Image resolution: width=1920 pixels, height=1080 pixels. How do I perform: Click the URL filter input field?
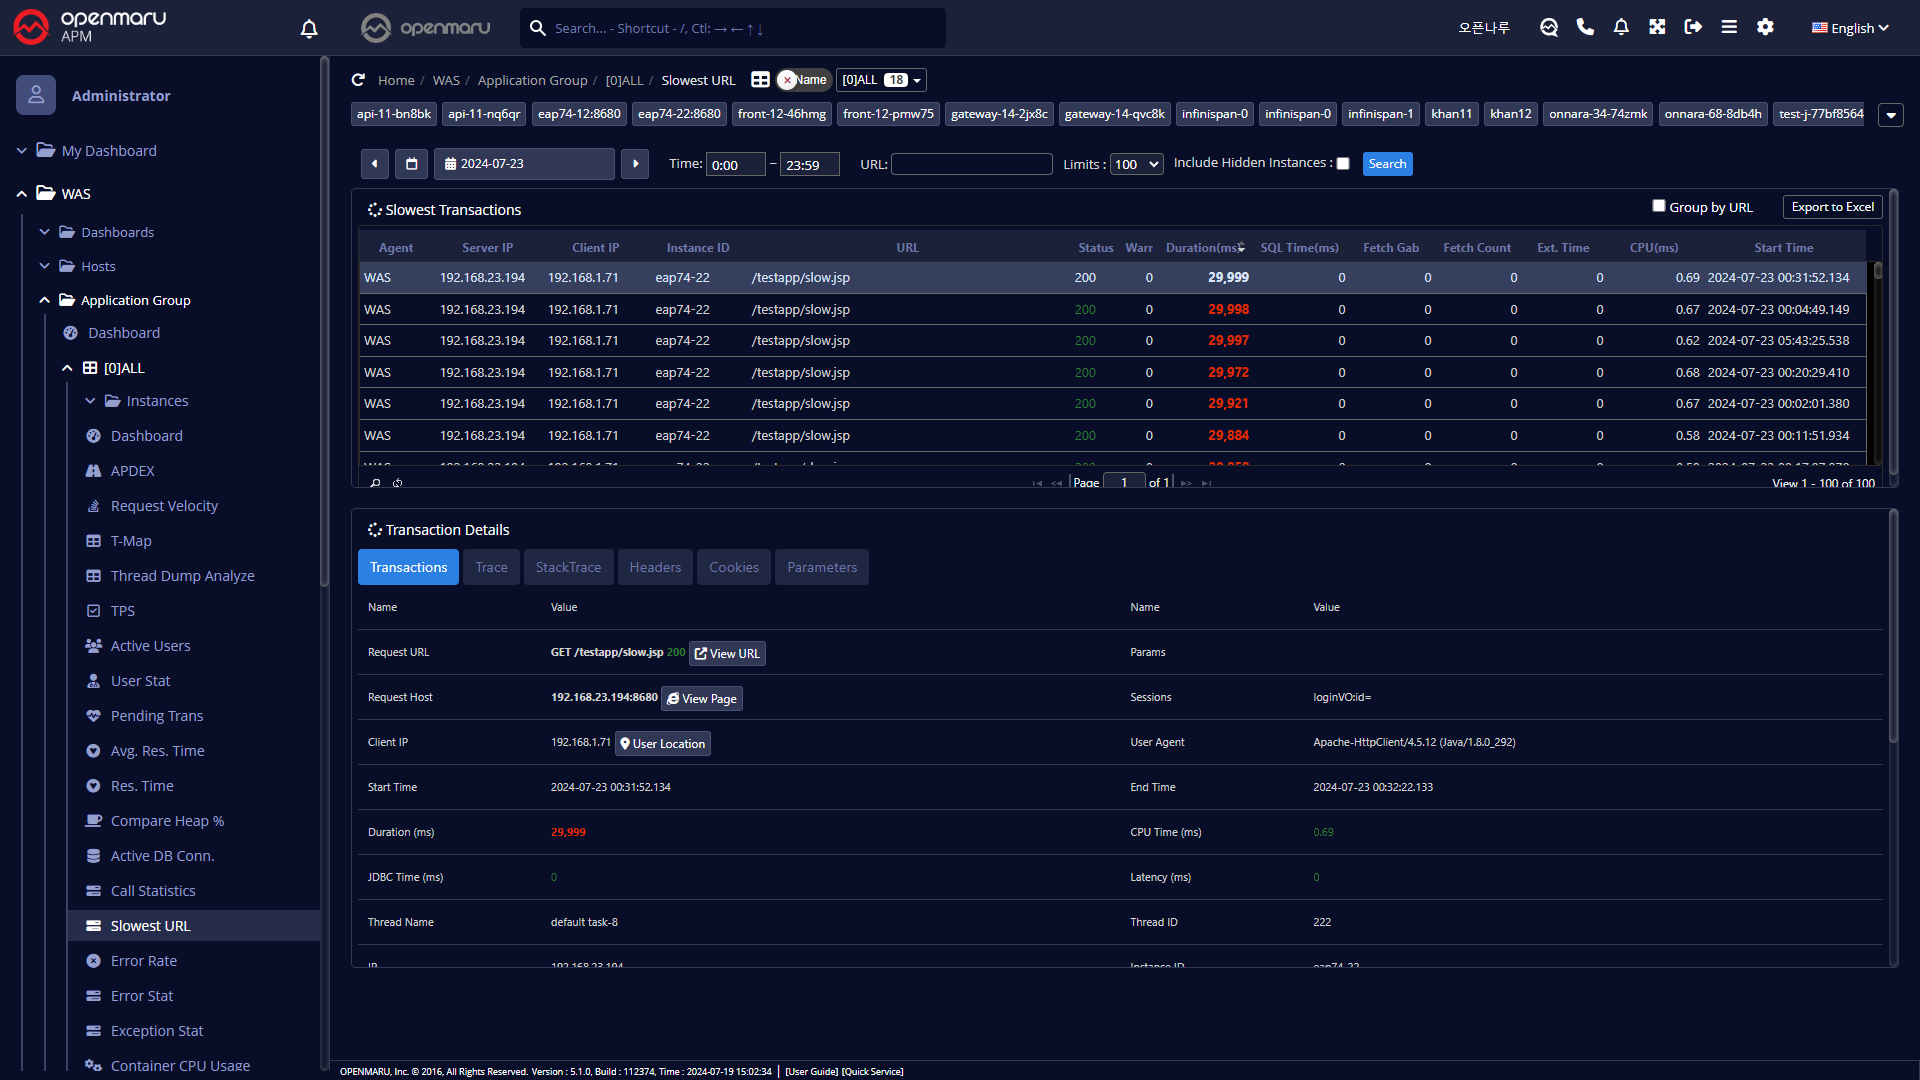pos(971,164)
